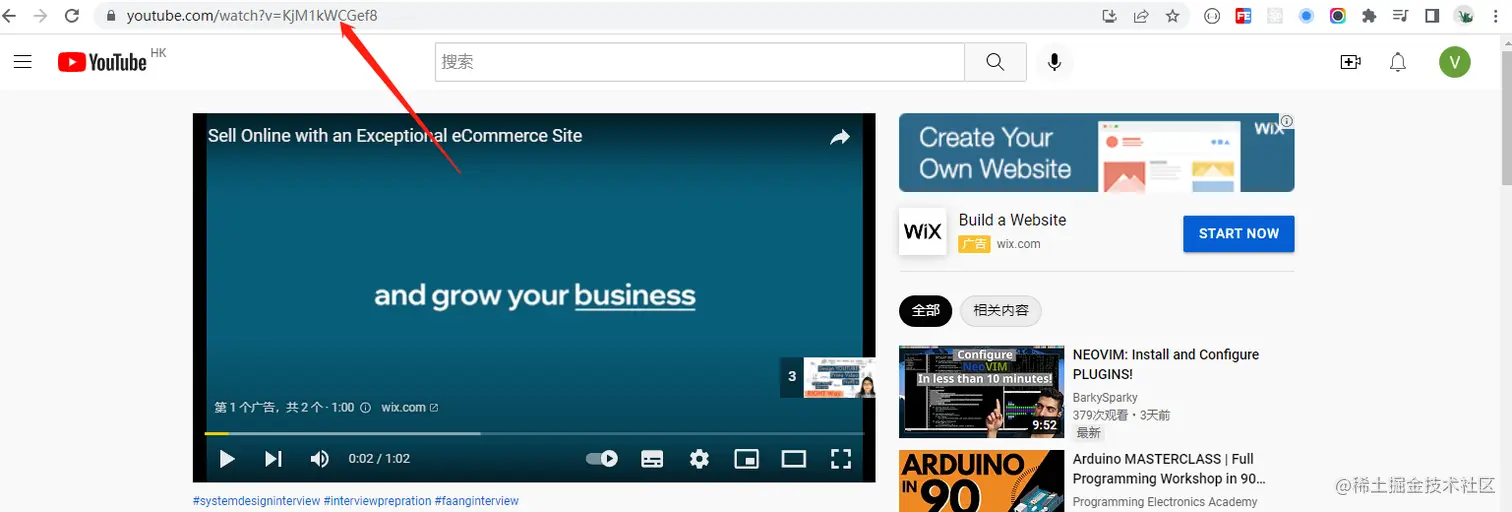The image size is (1512, 512).
Task: Open ad info icon on Wix banner
Action: pyautogui.click(x=1287, y=121)
